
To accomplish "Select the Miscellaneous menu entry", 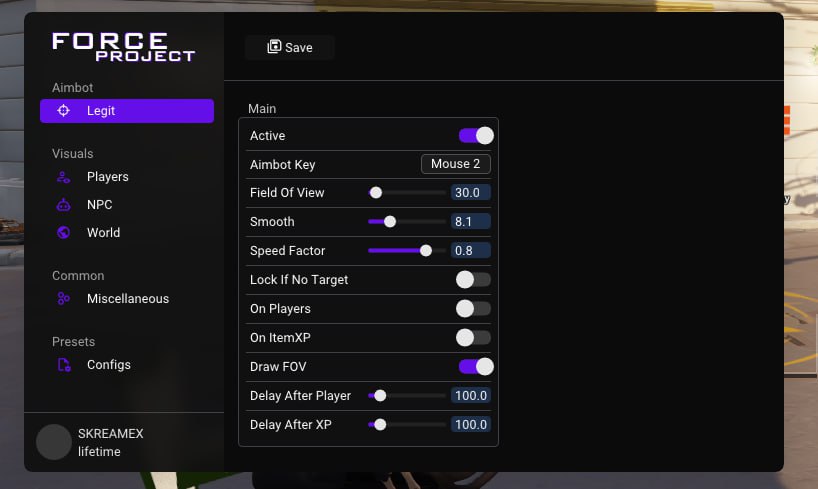I will [x=127, y=299].
